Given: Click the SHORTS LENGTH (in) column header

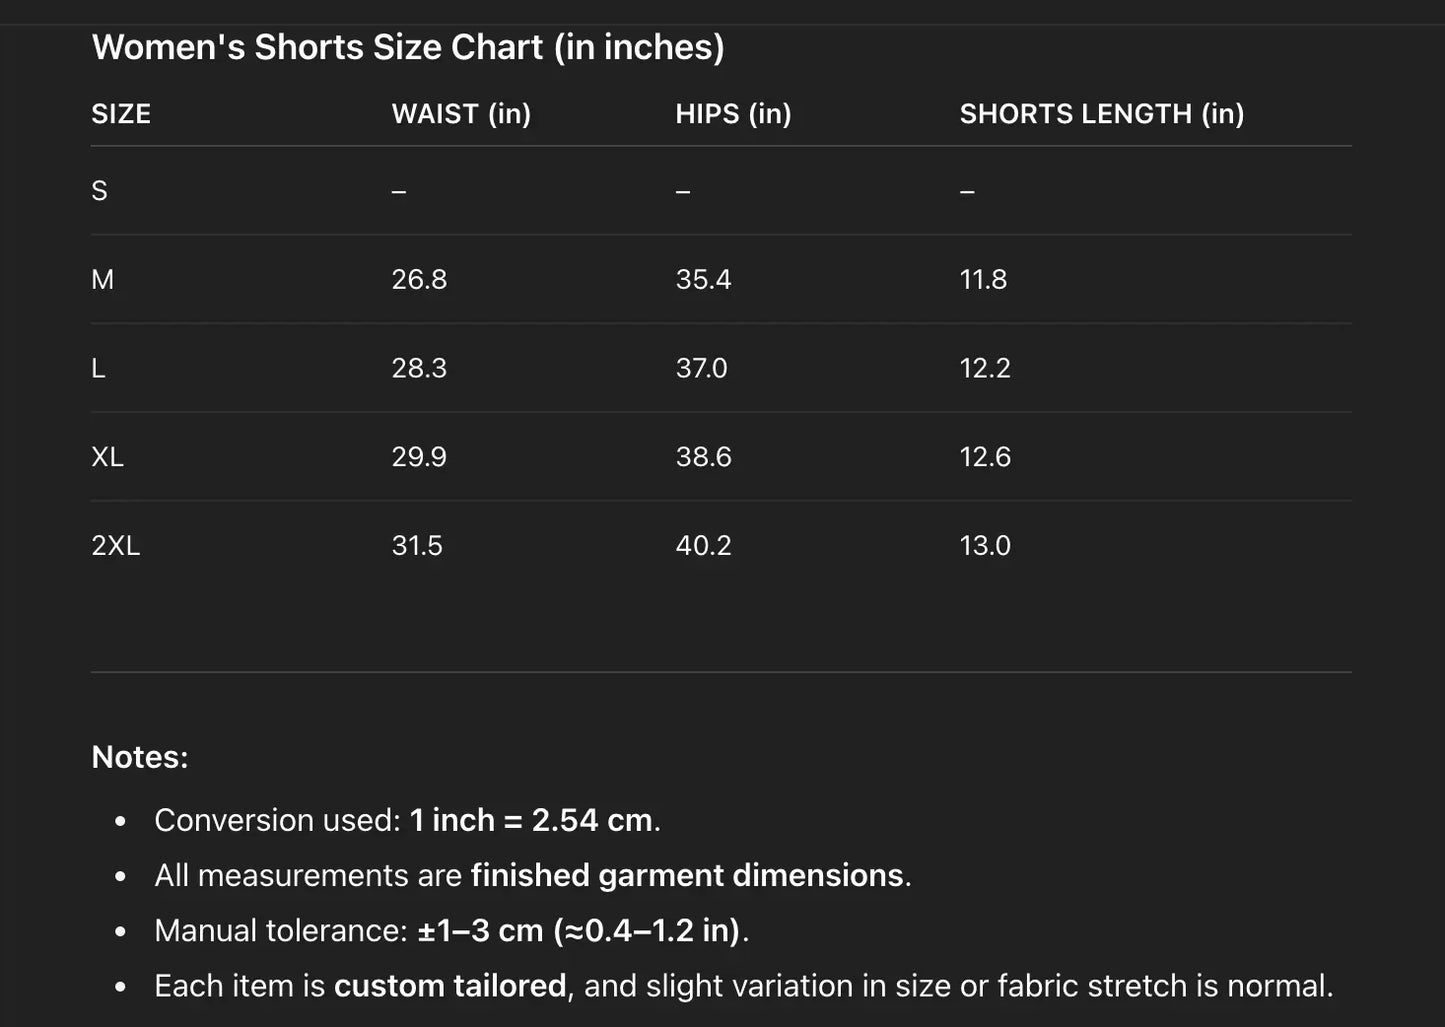Looking at the screenshot, I should click(x=1101, y=114).
